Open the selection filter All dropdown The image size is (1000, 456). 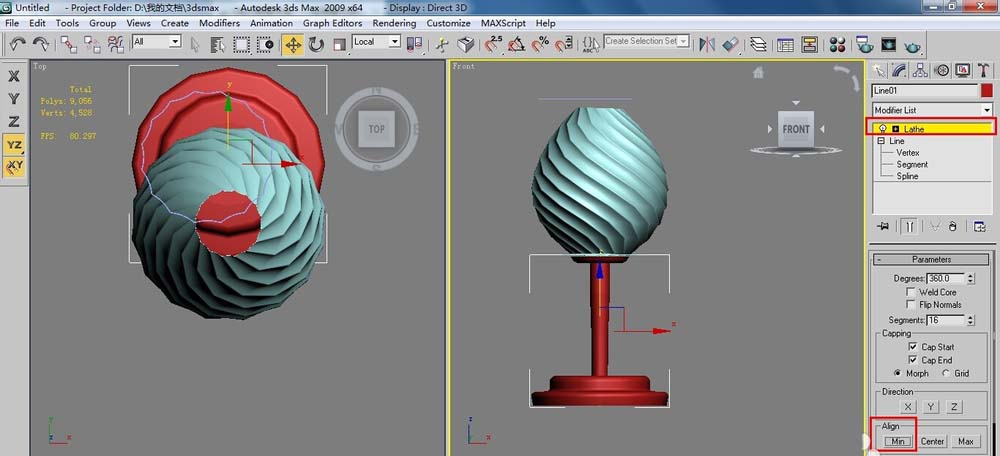(175, 41)
